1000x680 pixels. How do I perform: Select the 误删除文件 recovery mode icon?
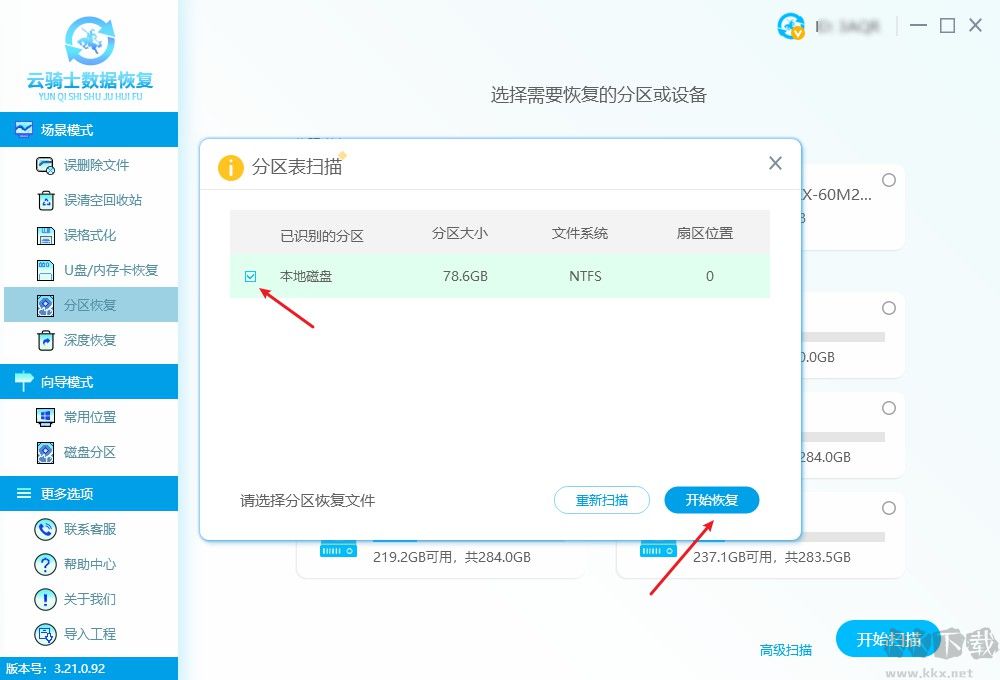(x=45, y=164)
